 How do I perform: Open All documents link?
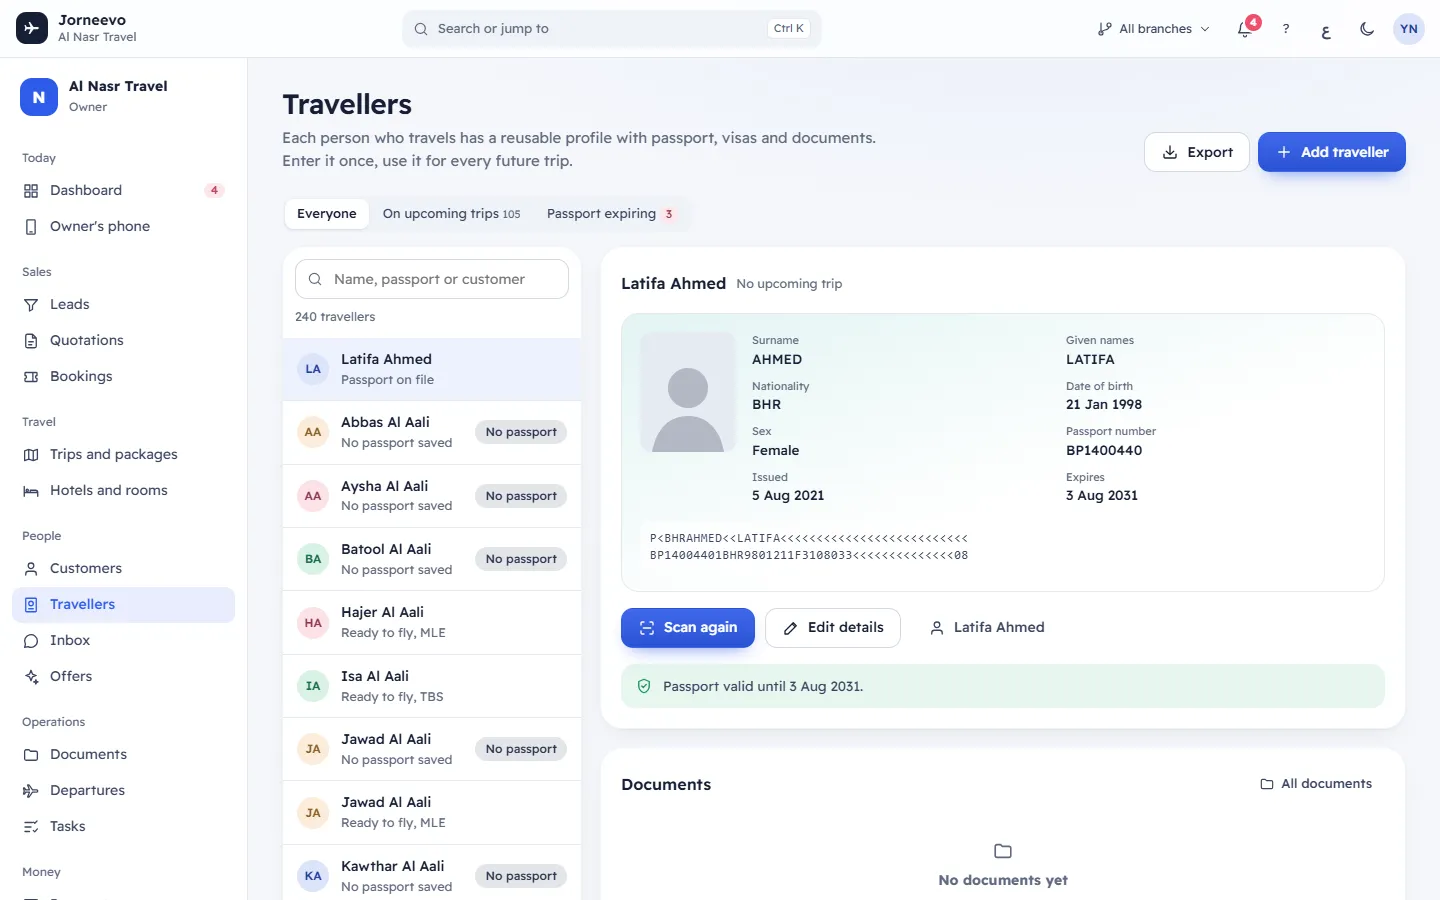tap(1316, 784)
